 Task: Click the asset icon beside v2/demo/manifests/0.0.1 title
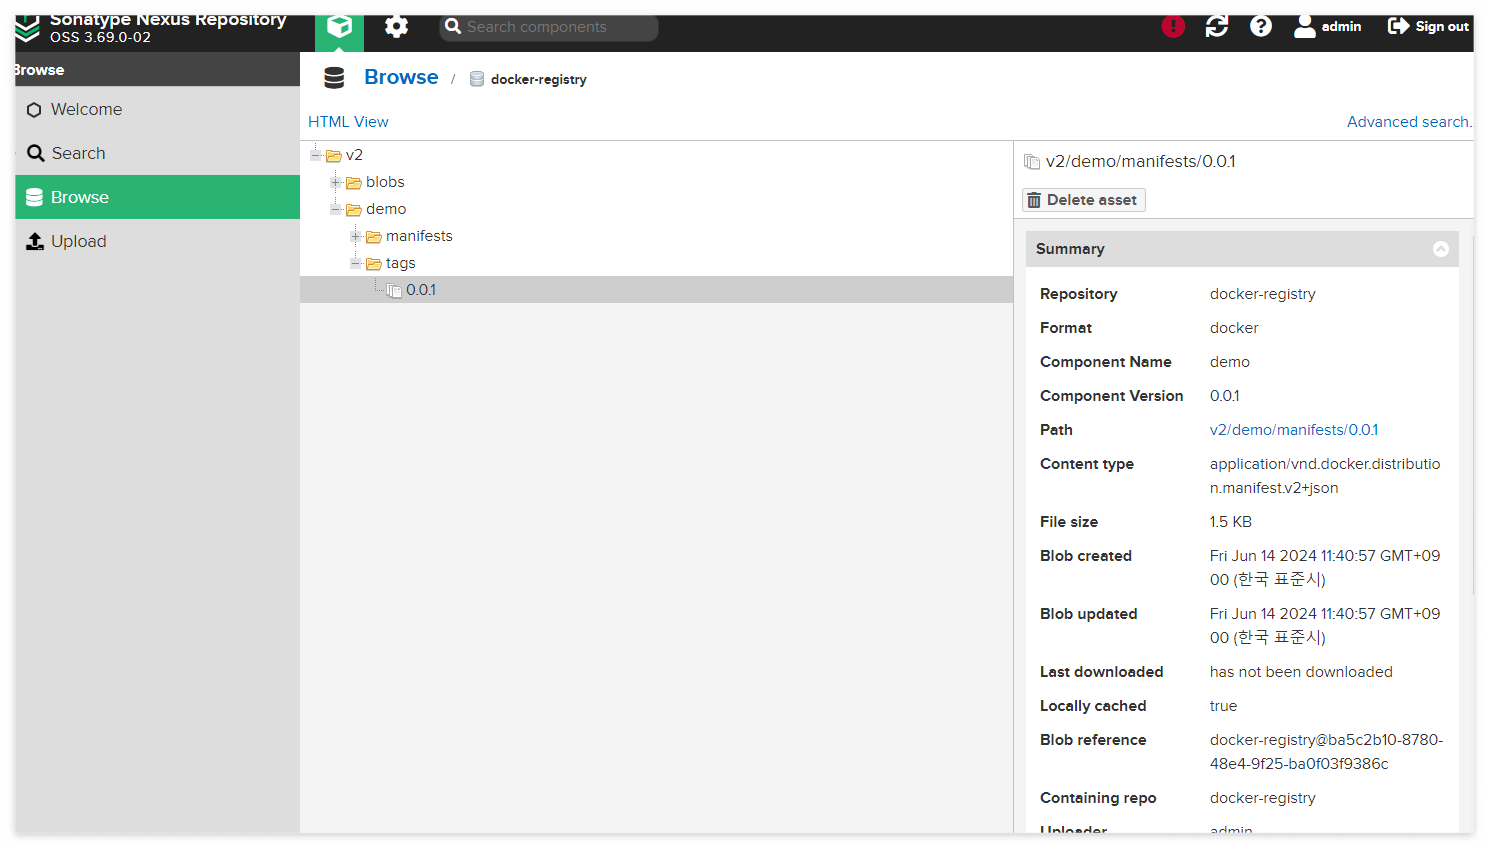point(1032,162)
